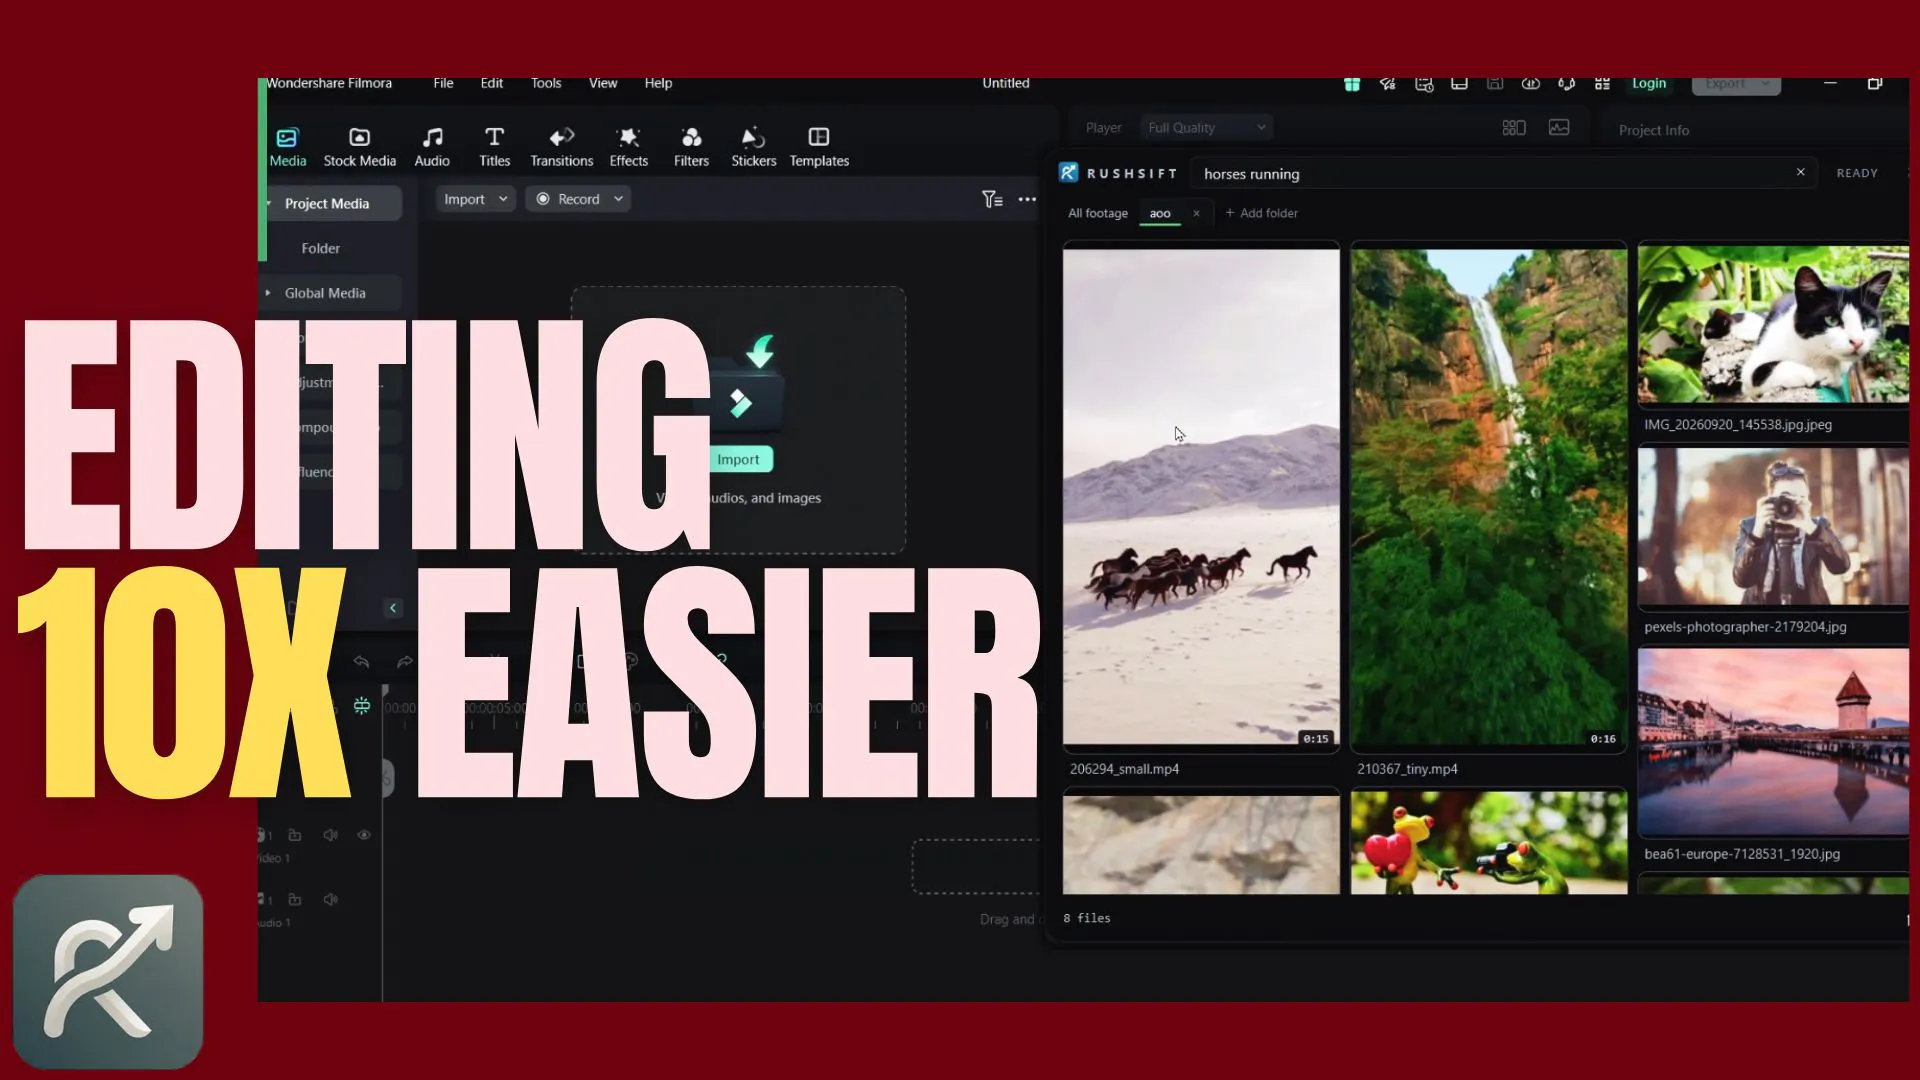Image resolution: width=1920 pixels, height=1080 pixels.
Task: Open the View menu
Action: click(x=603, y=83)
